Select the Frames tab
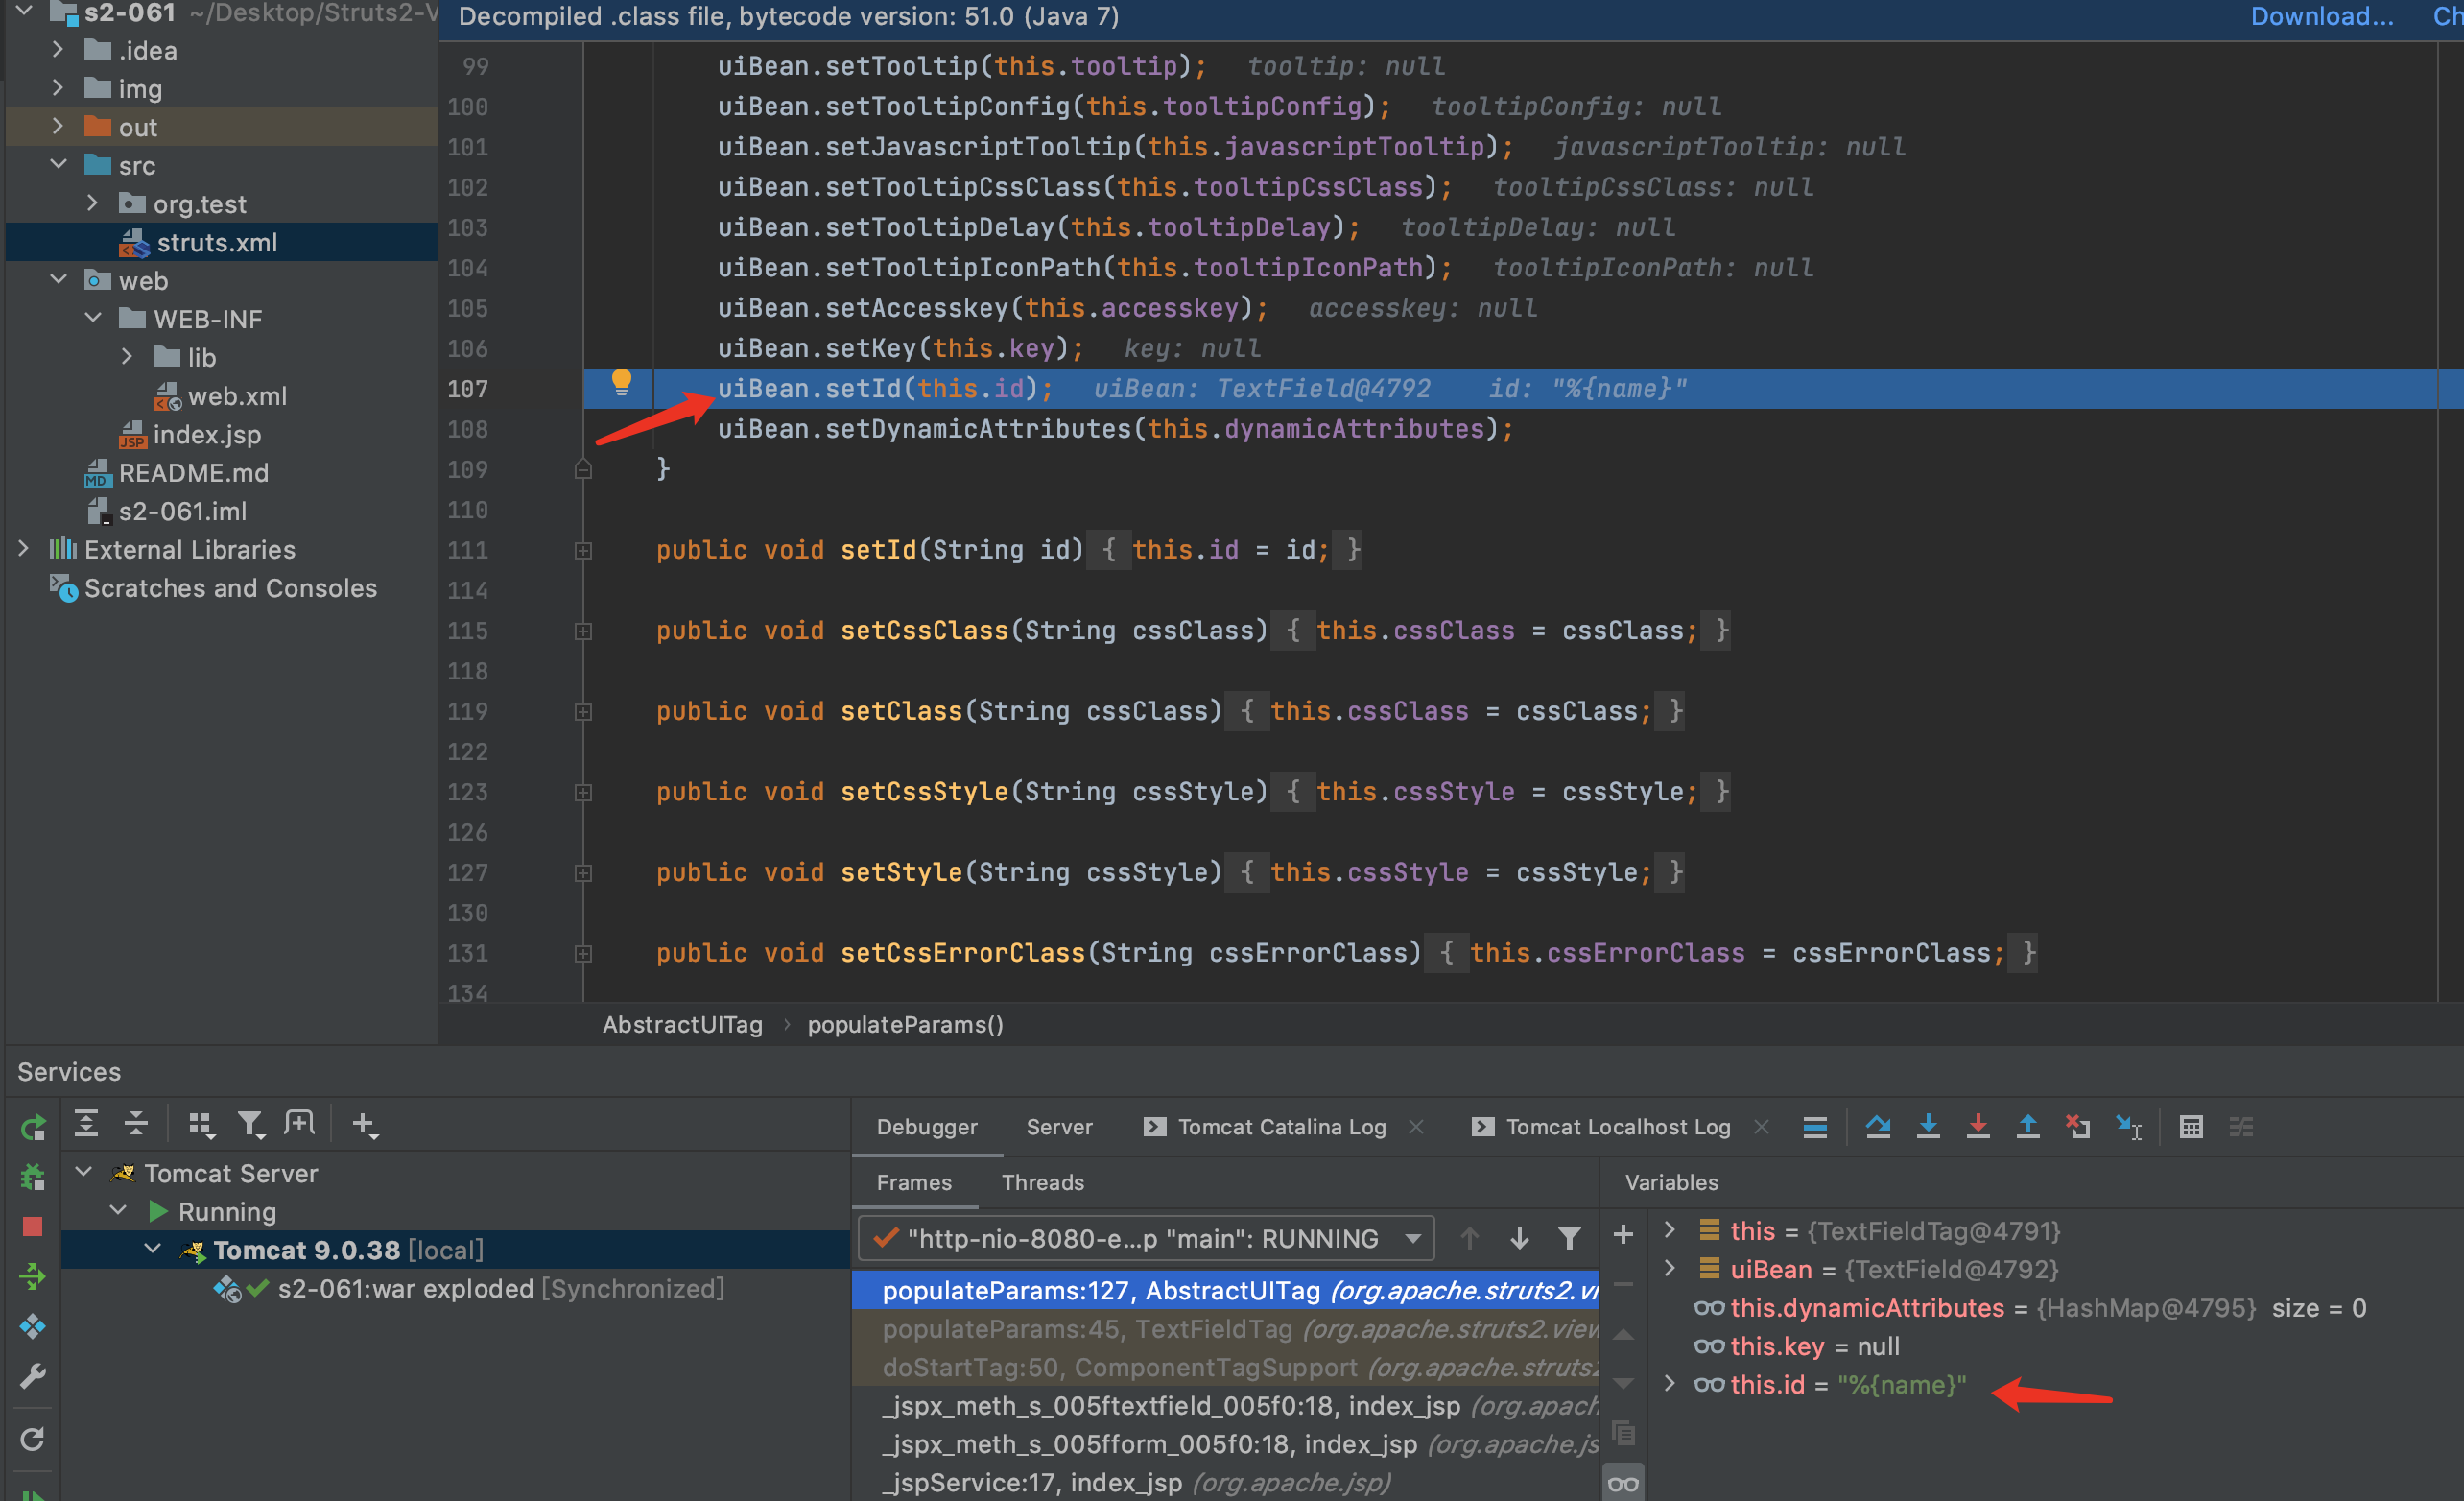Screen dimensions: 2464x1501 [x=914, y=1182]
